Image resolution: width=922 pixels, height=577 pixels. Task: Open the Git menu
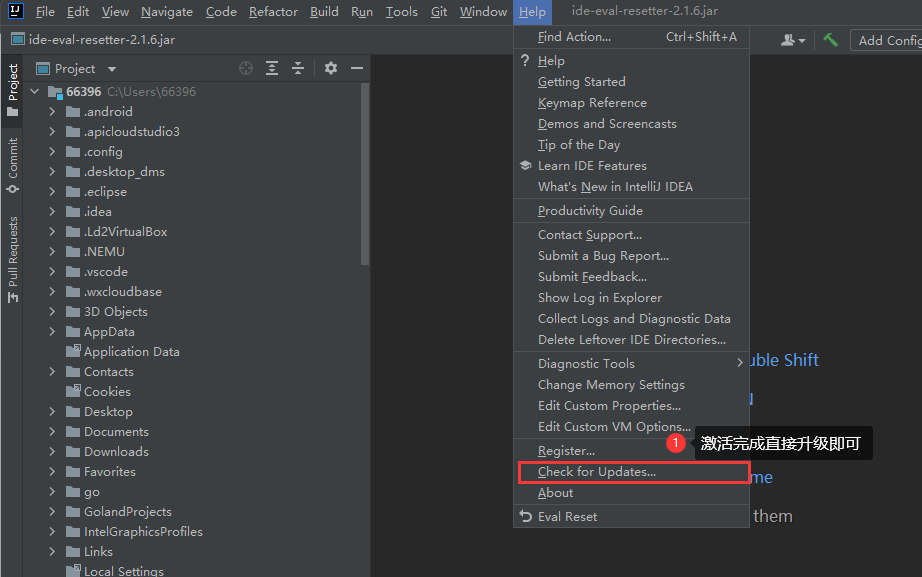(439, 12)
